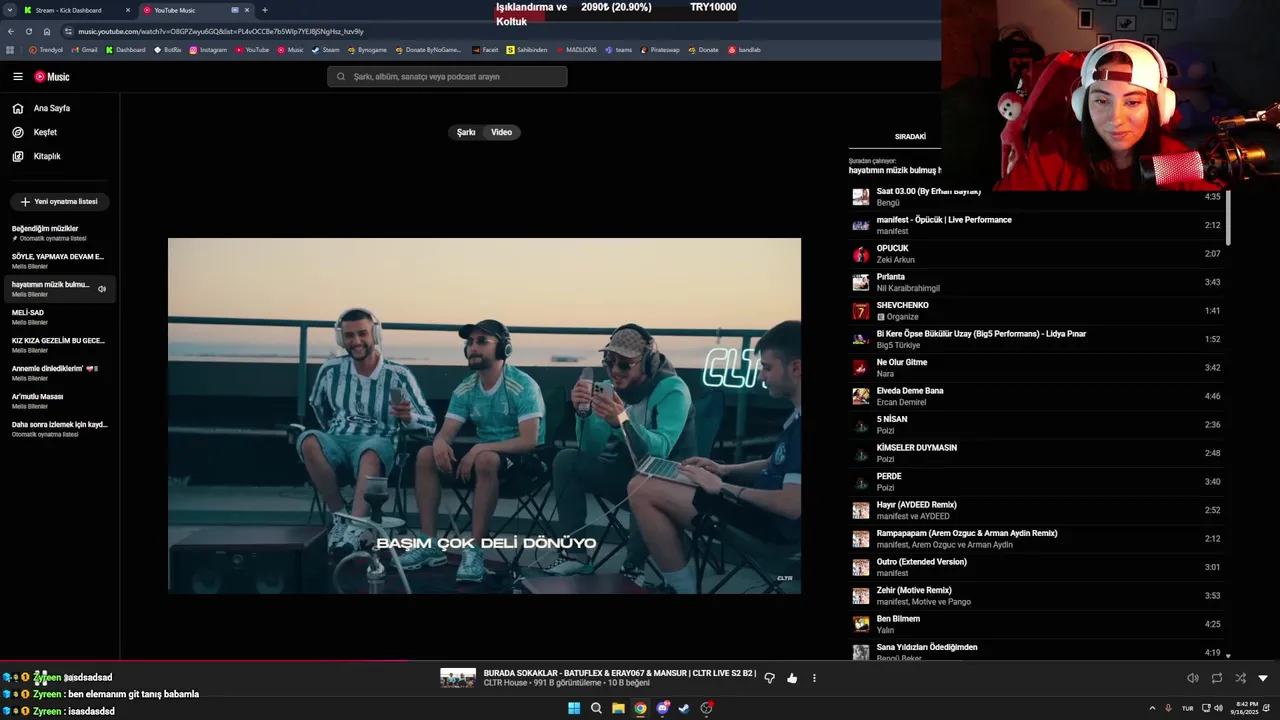
Task: Switch to Video mode
Action: (501, 132)
